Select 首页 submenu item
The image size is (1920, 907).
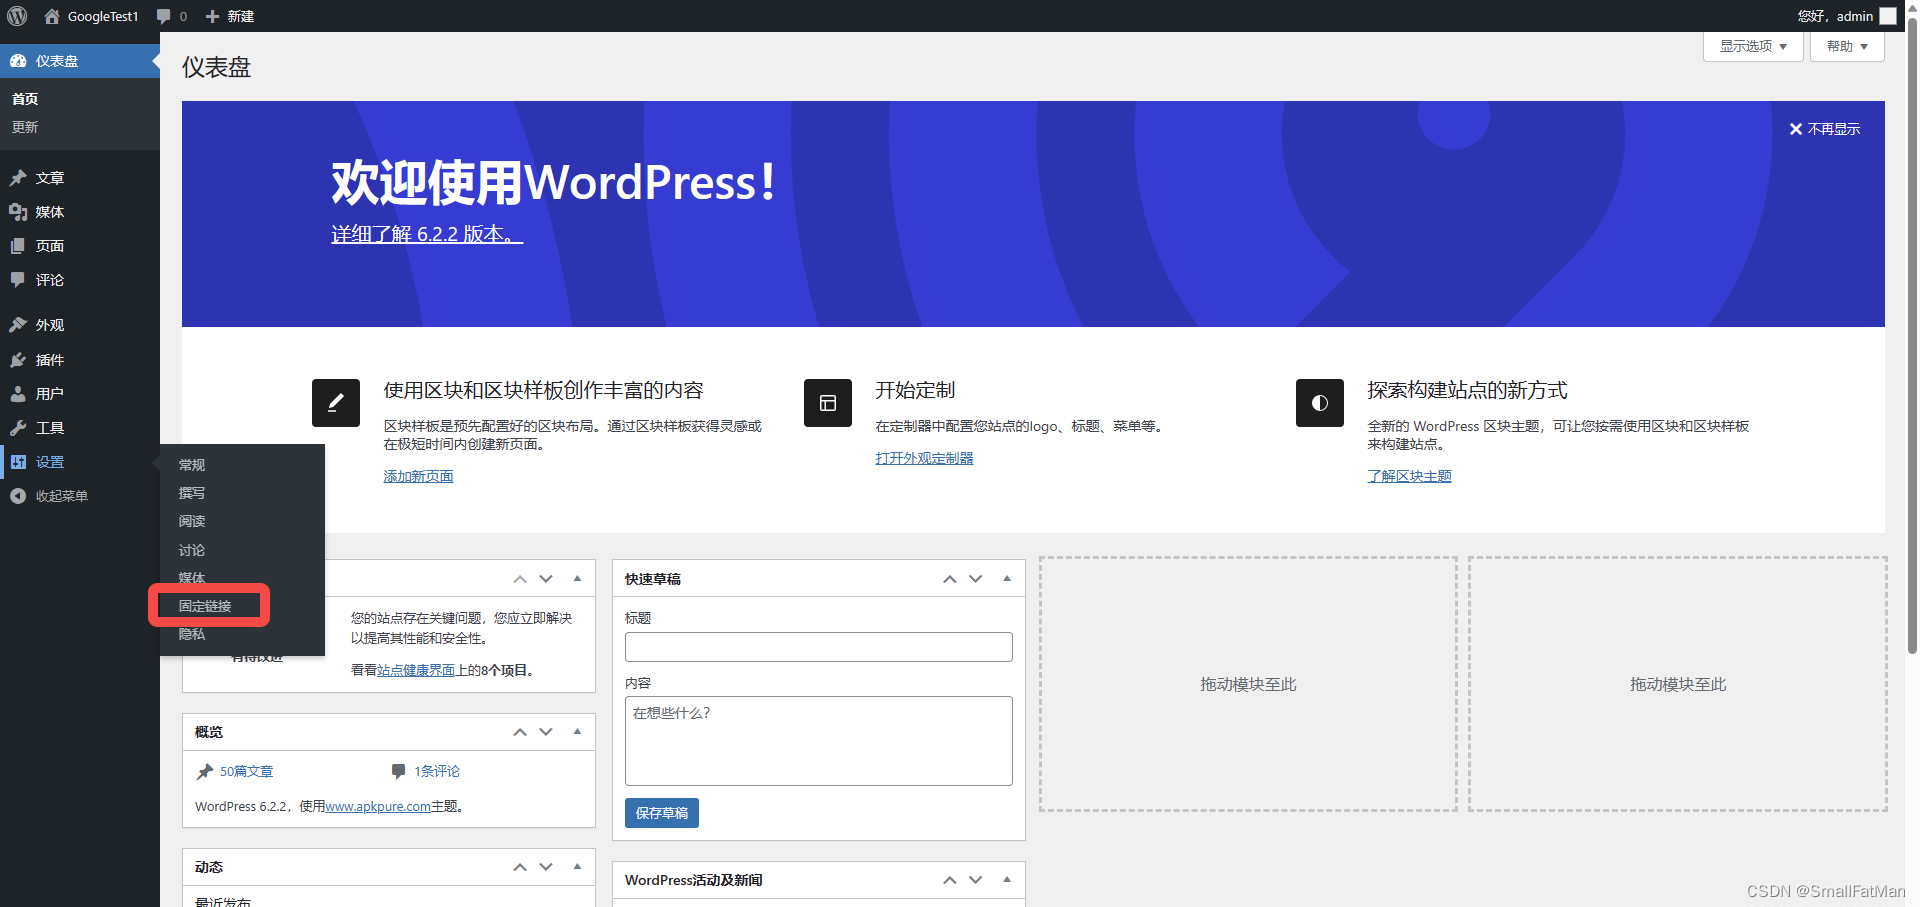point(25,99)
